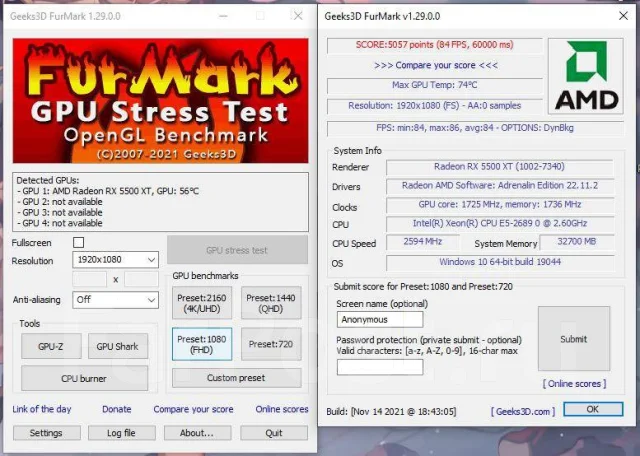Click the Screen name field with Anonymous
640x456 pixels.
pyautogui.click(x=380, y=320)
